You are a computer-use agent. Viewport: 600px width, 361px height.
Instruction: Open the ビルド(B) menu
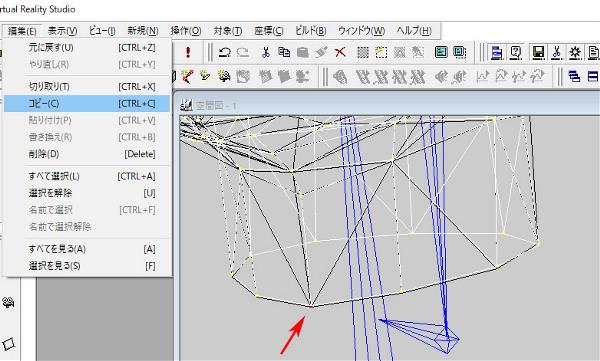click(310, 31)
